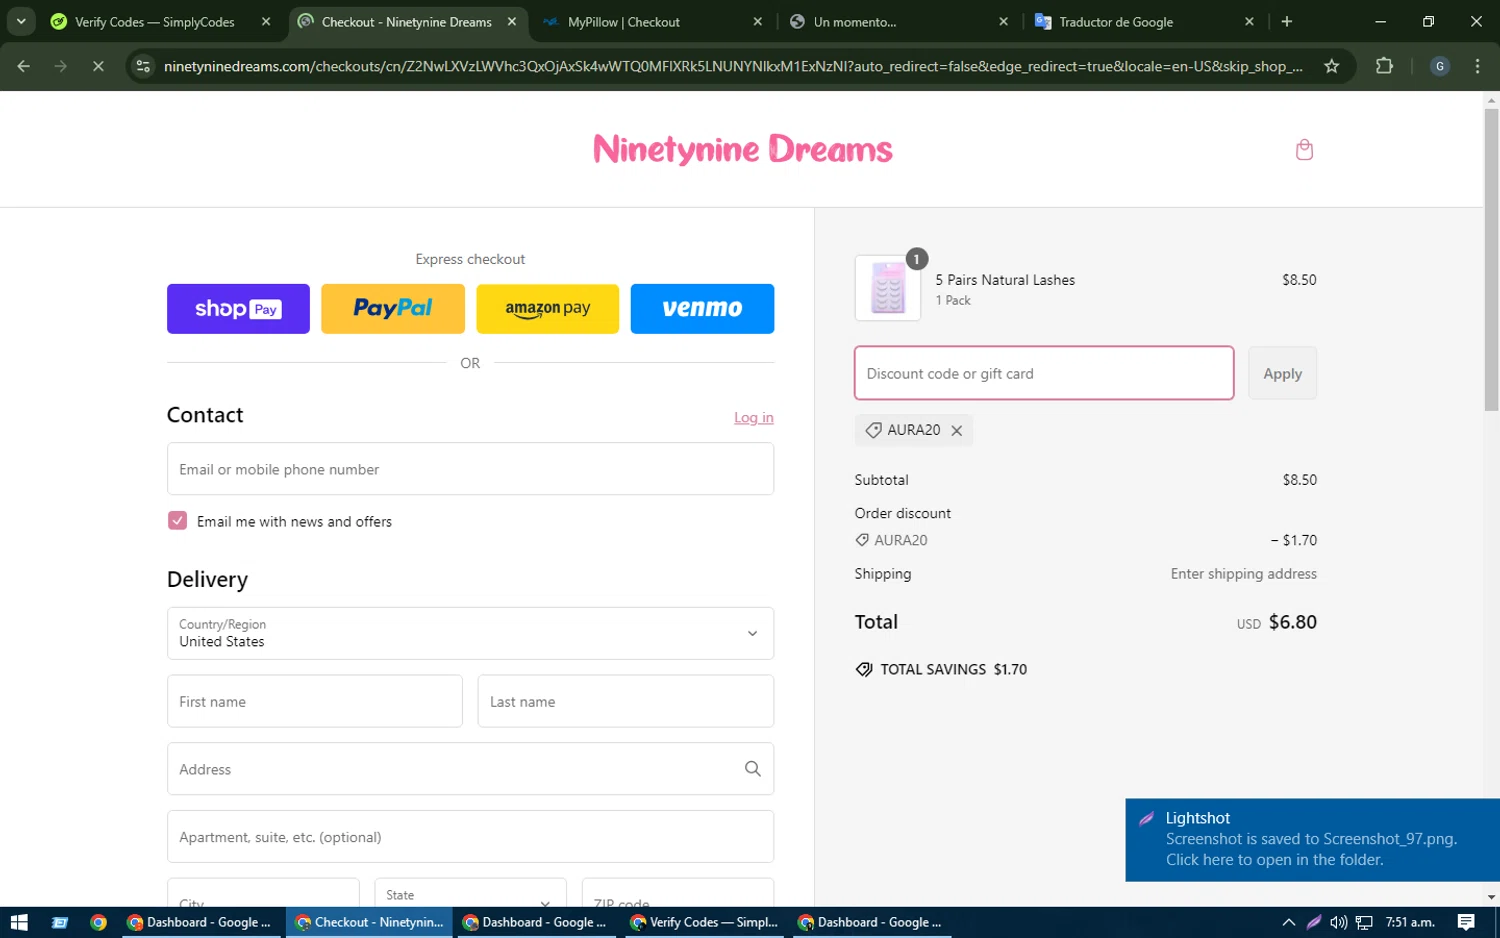Viewport: 1500px width, 938px height.
Task: Switch to Un momento tab
Action: pos(855,21)
